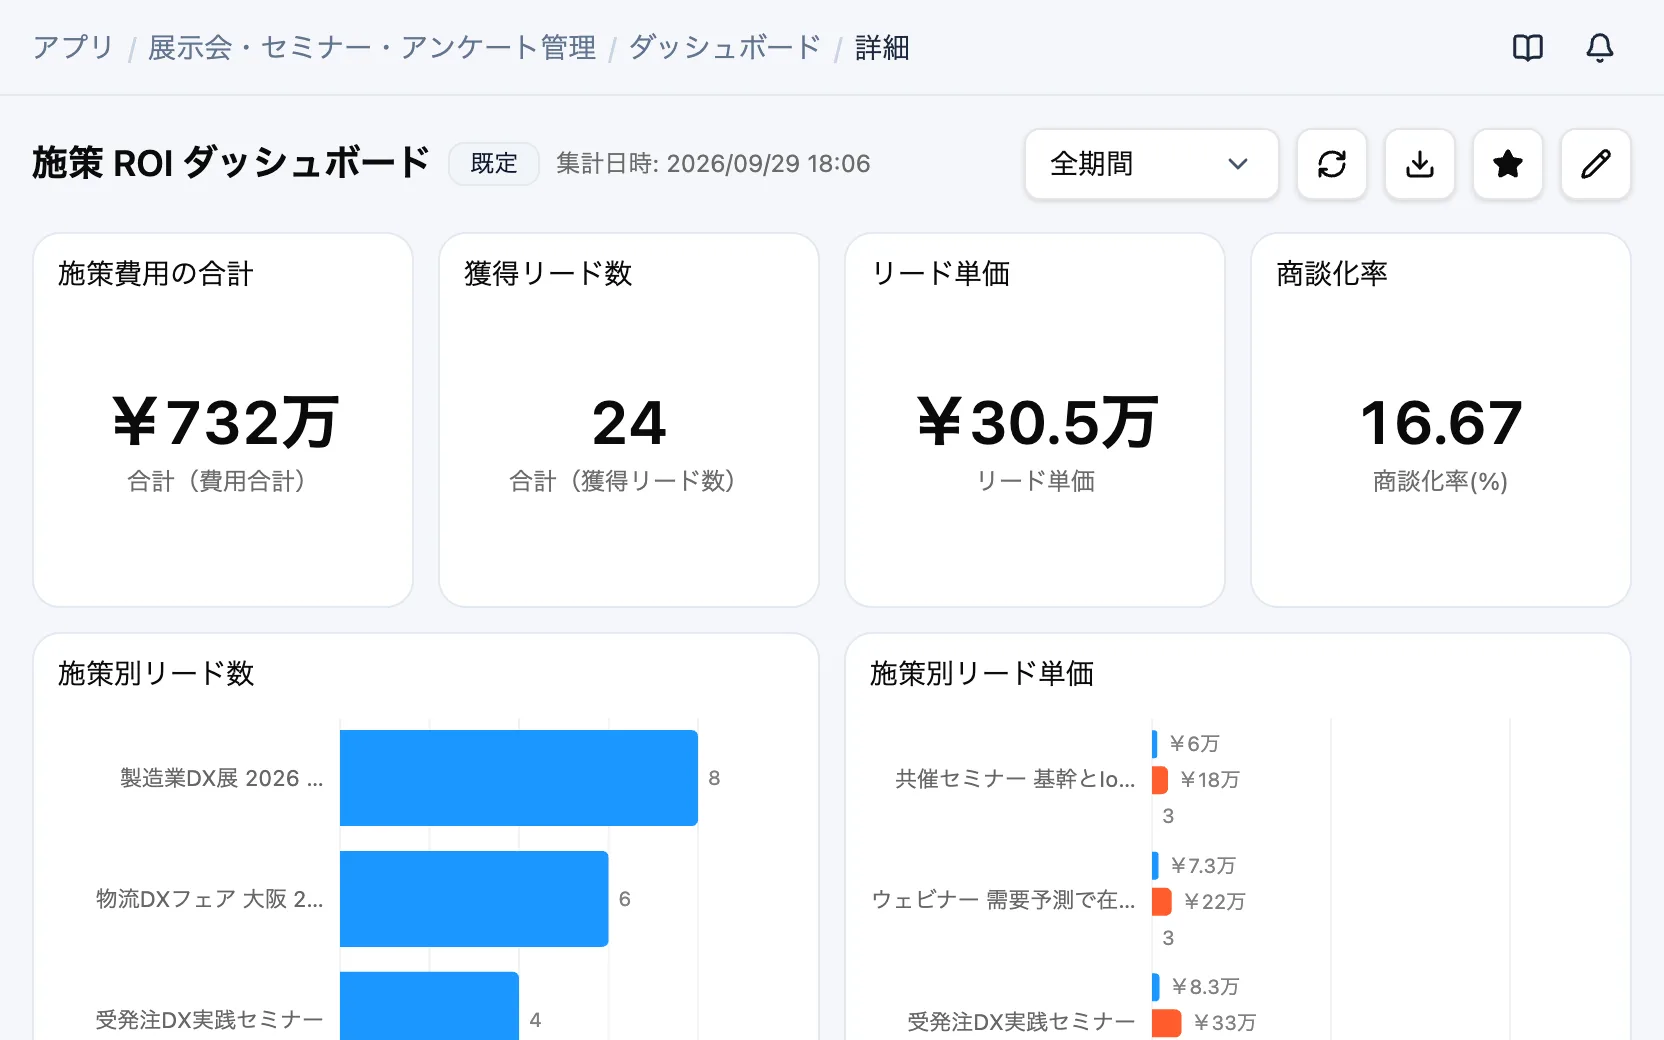
Task: Click the 16.67 conversion rate value
Action: (x=1441, y=423)
